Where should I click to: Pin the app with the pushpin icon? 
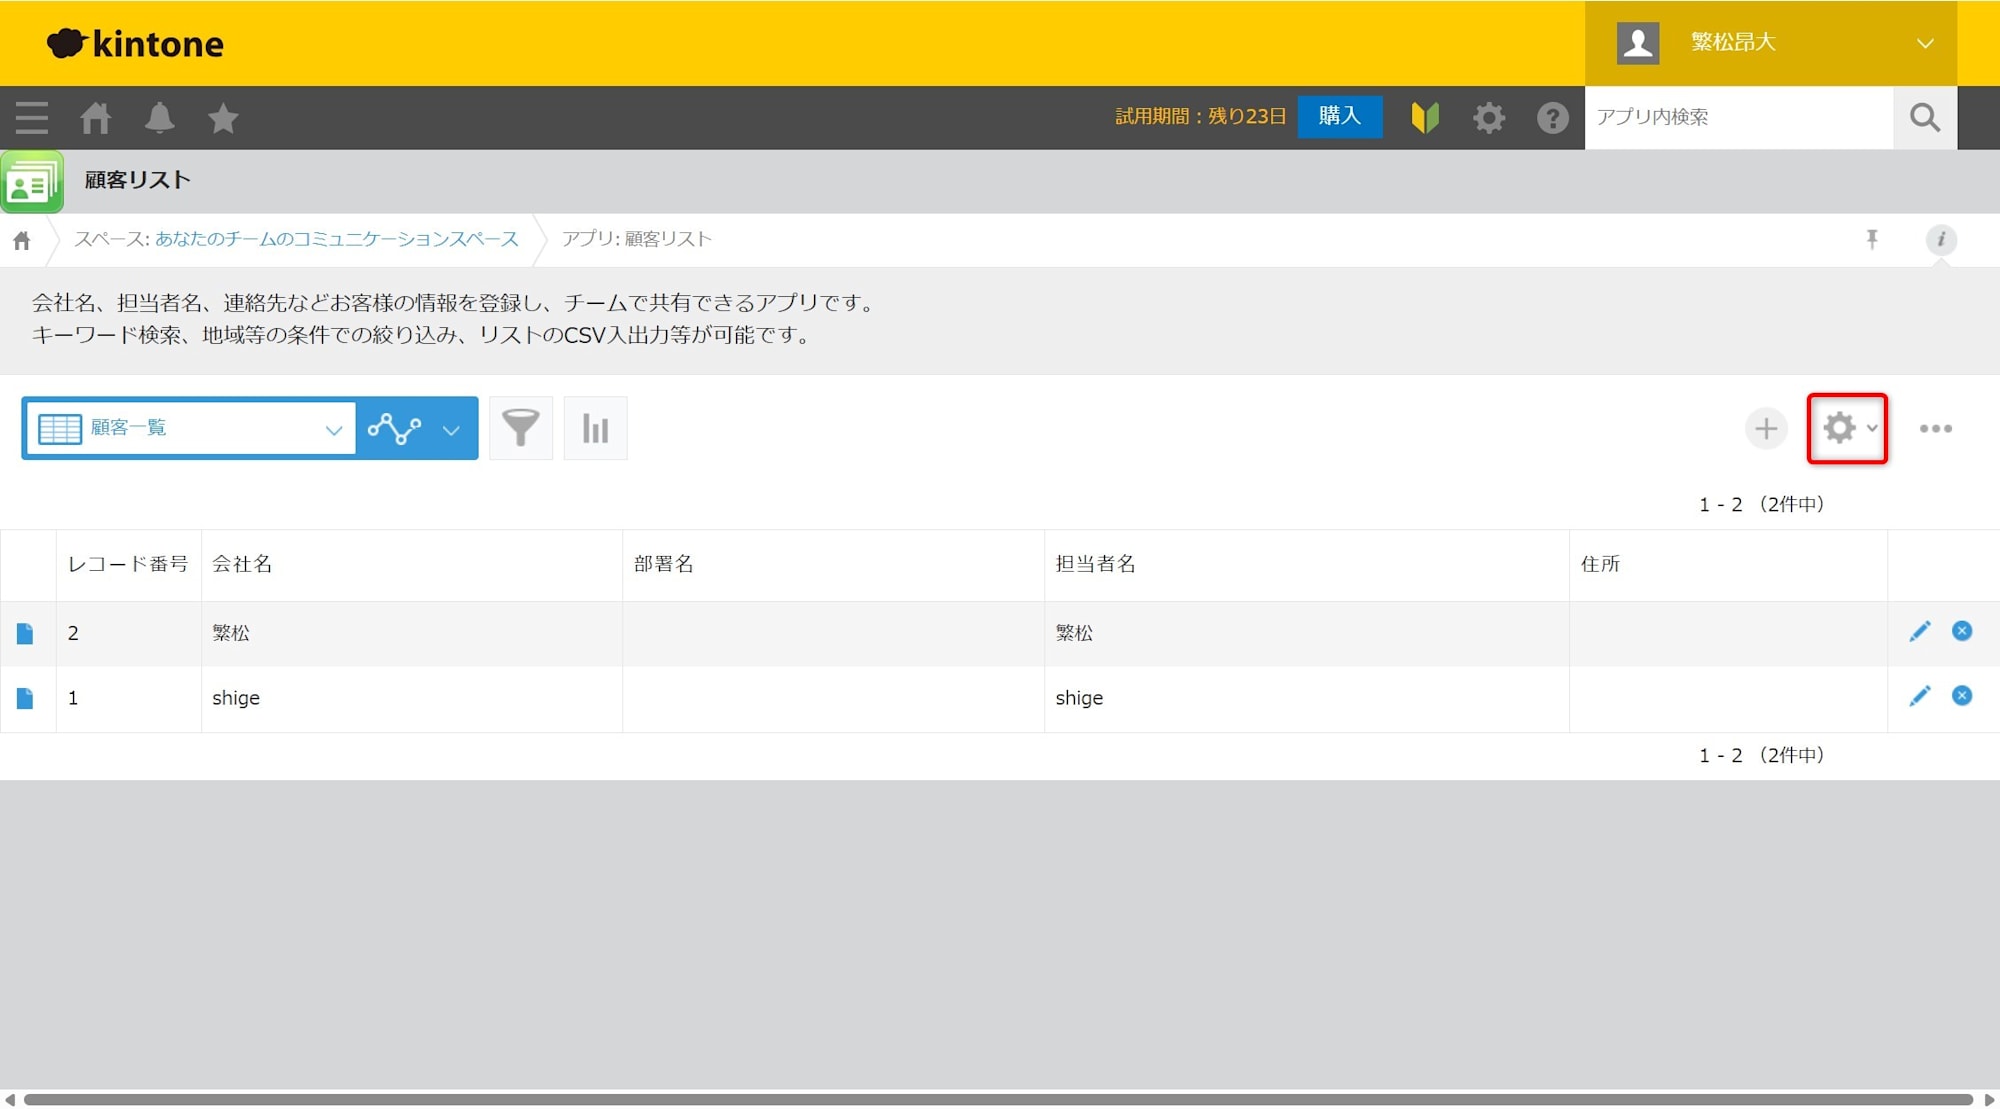[x=1872, y=239]
